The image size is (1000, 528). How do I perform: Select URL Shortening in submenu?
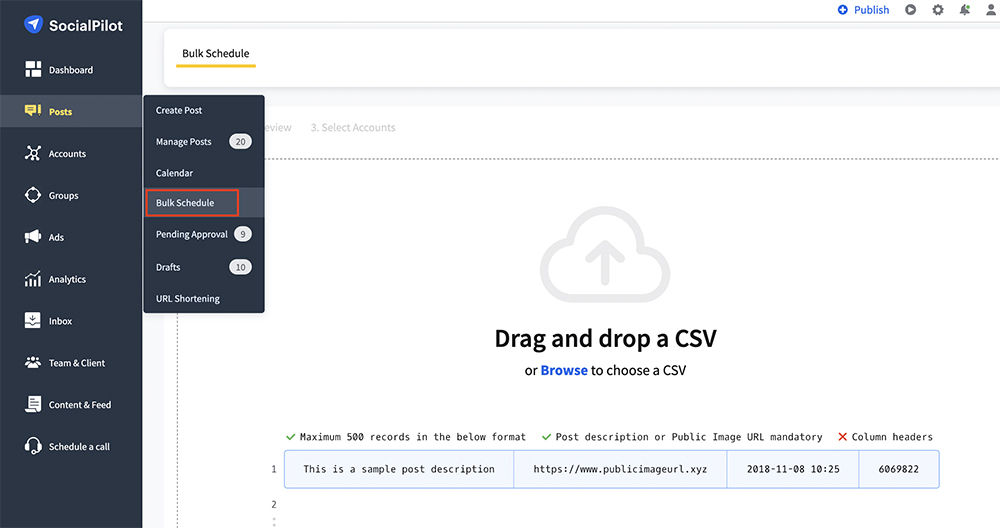pos(188,298)
